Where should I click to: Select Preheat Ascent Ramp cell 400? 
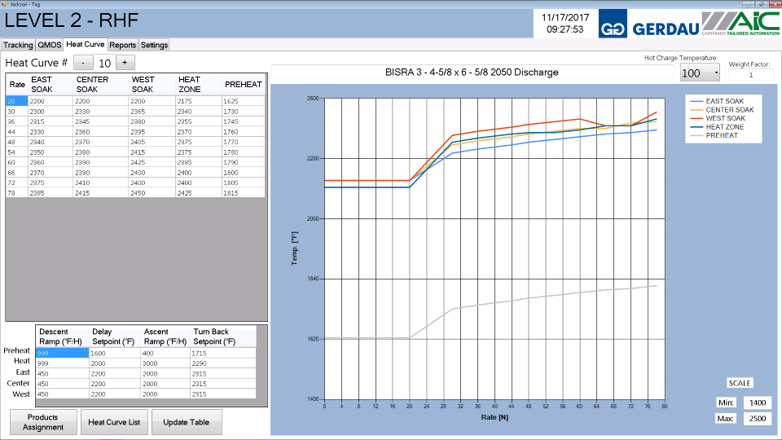point(166,353)
